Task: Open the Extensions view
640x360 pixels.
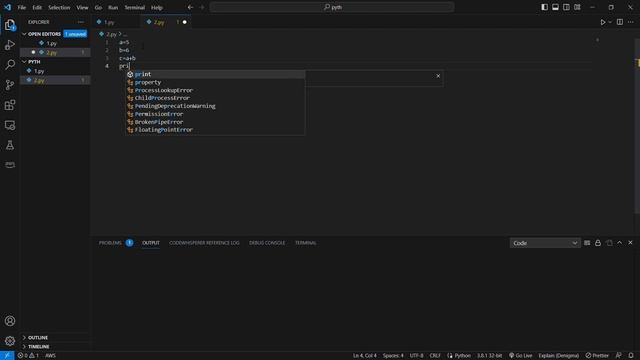Action: [10, 105]
